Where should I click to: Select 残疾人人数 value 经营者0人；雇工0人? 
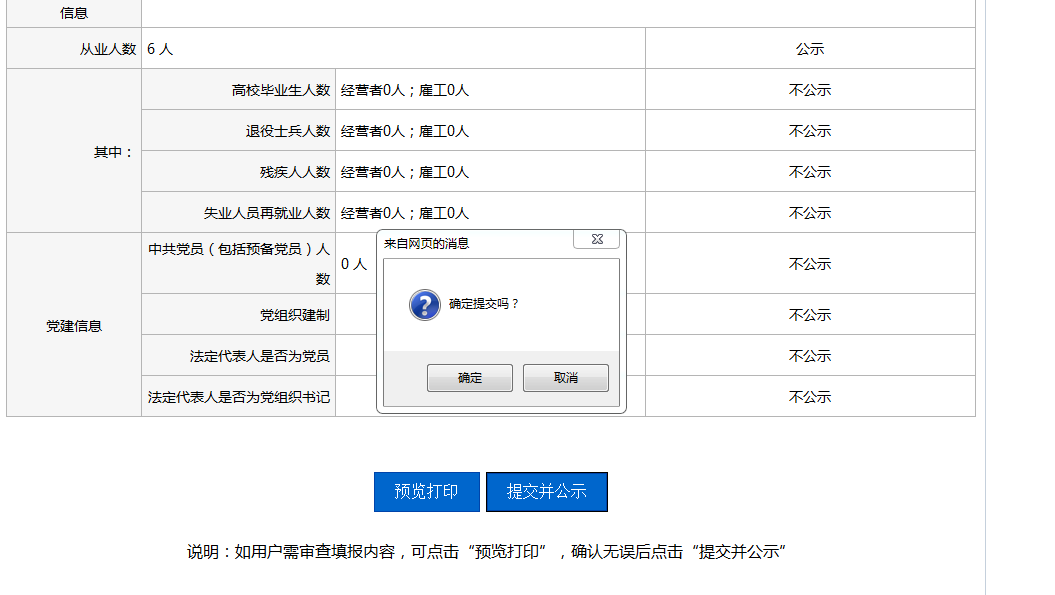[x=405, y=172]
